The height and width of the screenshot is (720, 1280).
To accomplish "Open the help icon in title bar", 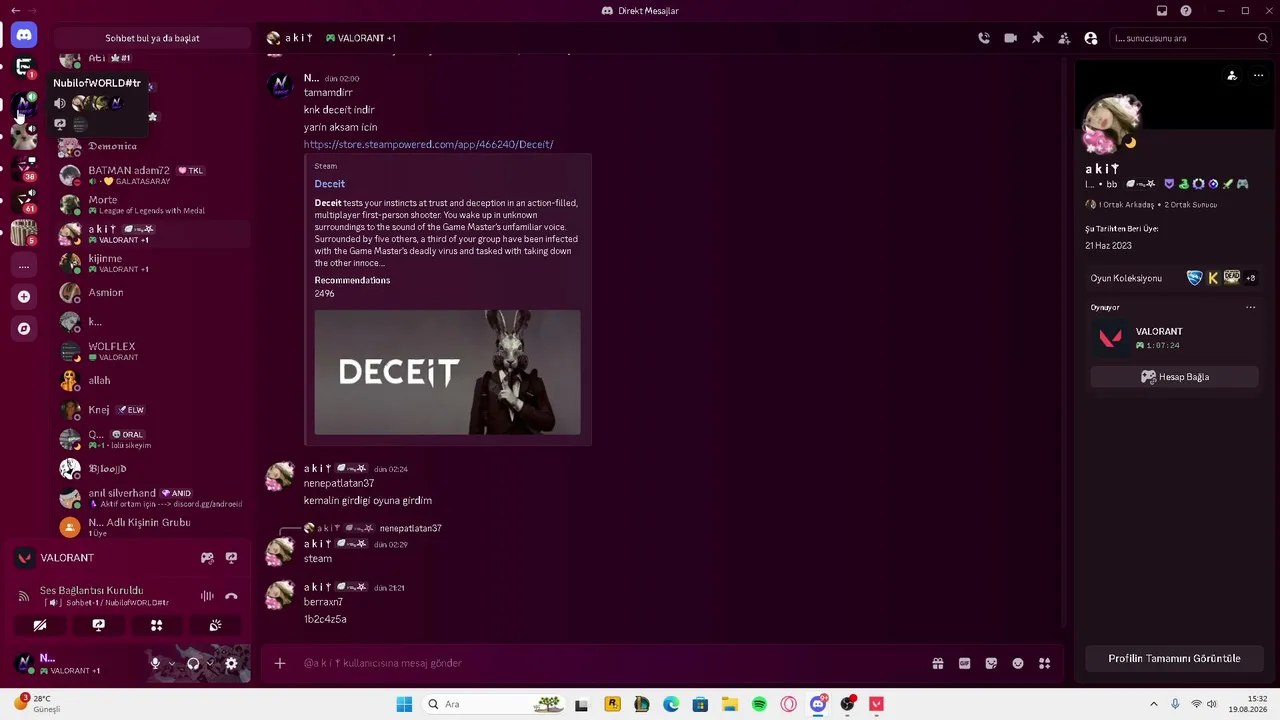I will pos(1186,11).
